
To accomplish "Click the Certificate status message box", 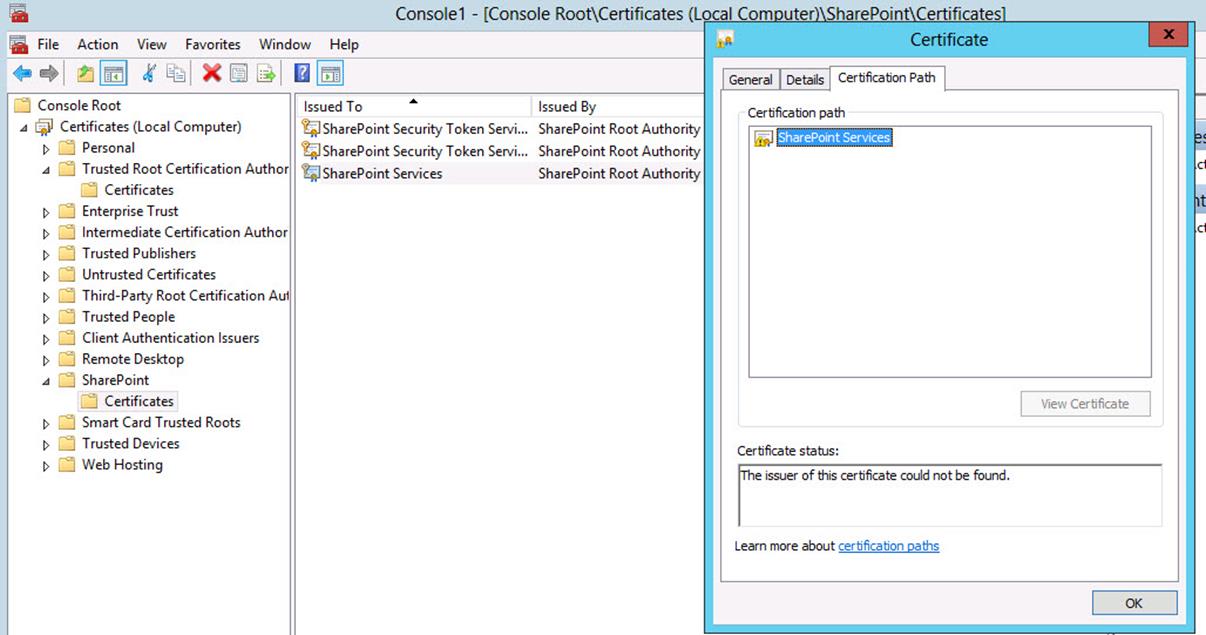I will tap(950, 495).
